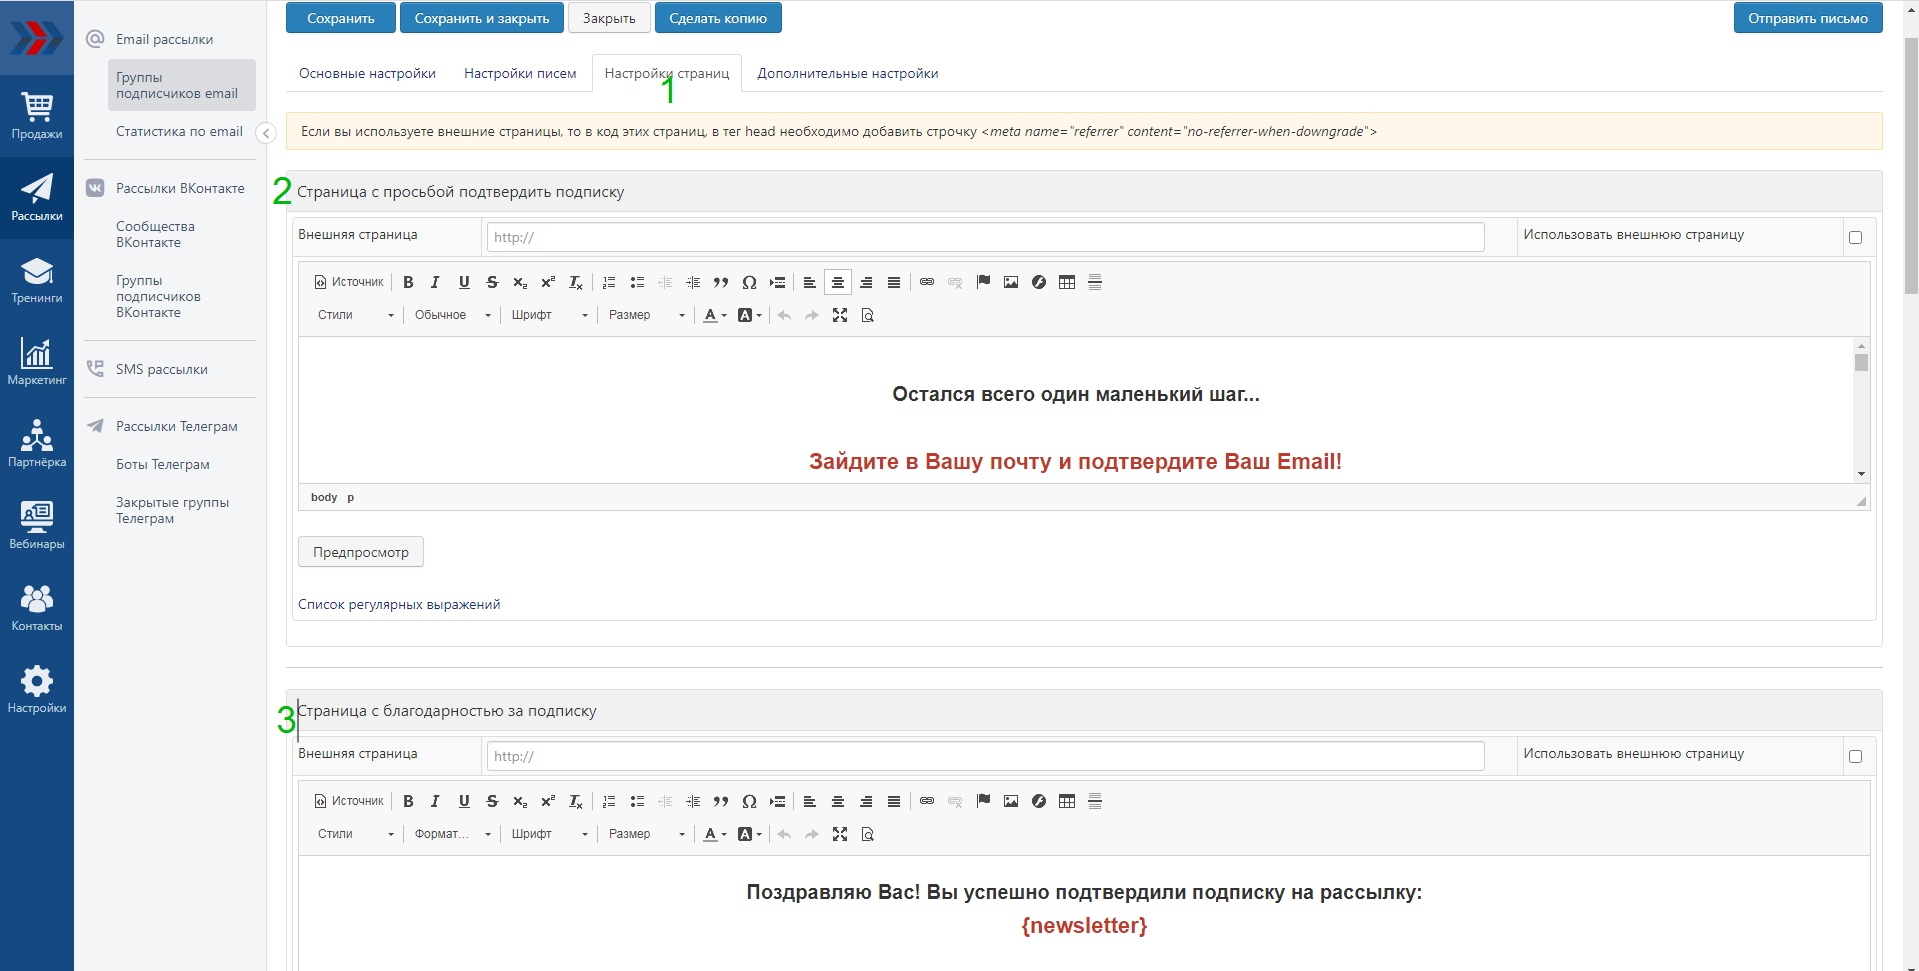This screenshot has height=971, width=1919.
Task: Open the Стили dropdown in first editor
Action: pos(355,315)
